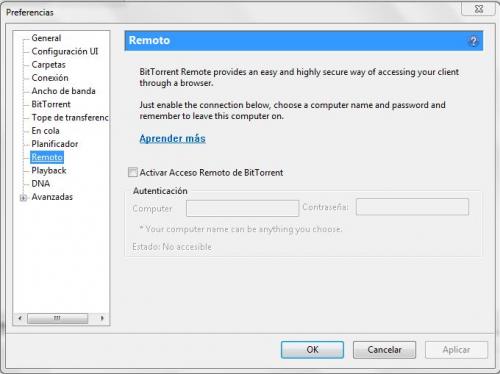This screenshot has height=374, width=500.
Task: Click the sidebar scrollbar right arrow
Action: point(102,318)
